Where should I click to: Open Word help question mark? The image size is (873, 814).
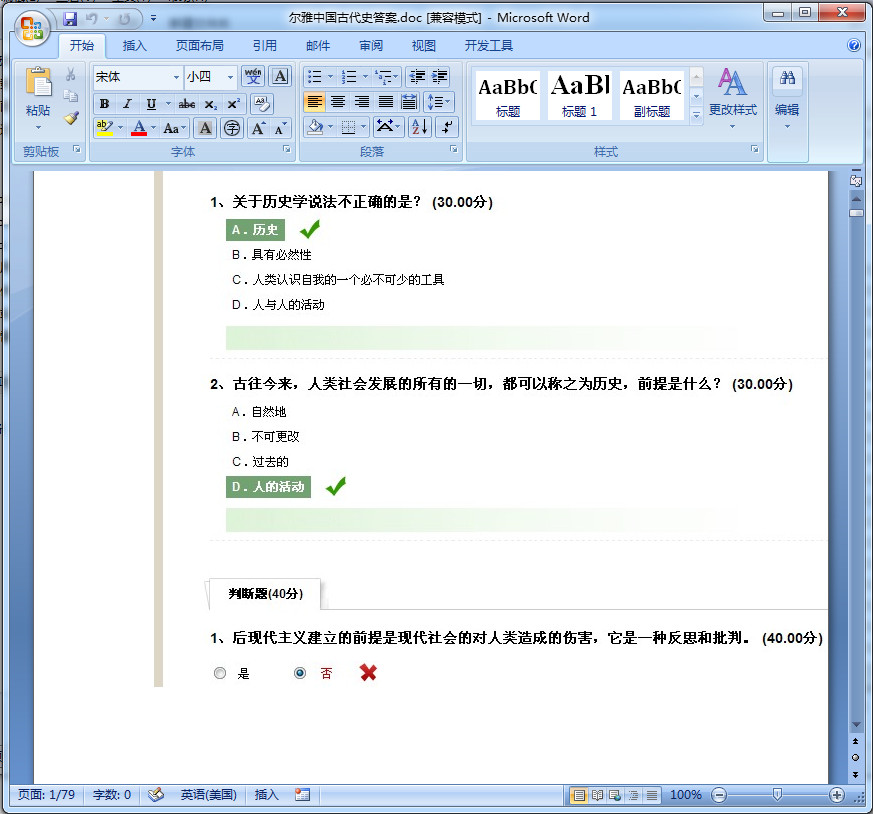click(854, 46)
